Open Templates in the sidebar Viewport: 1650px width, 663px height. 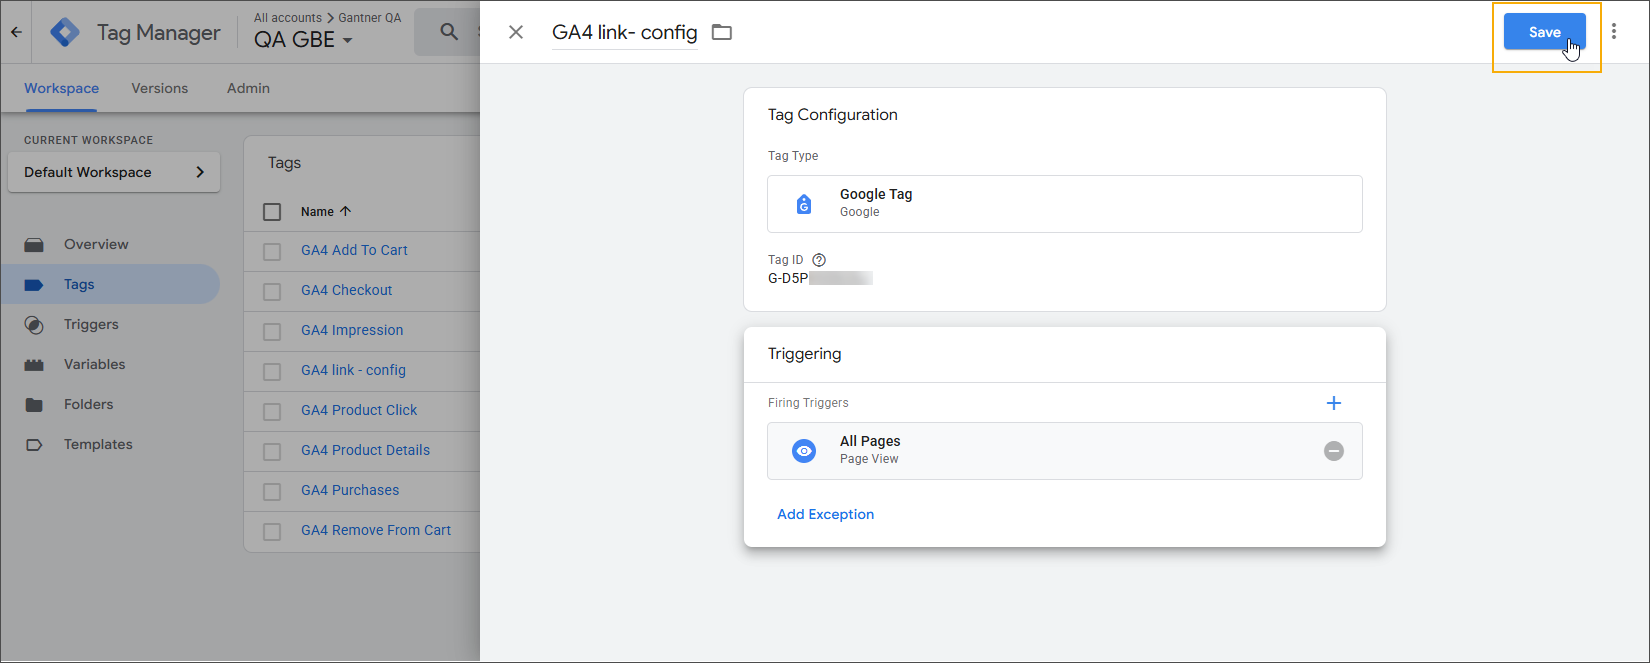coord(98,444)
